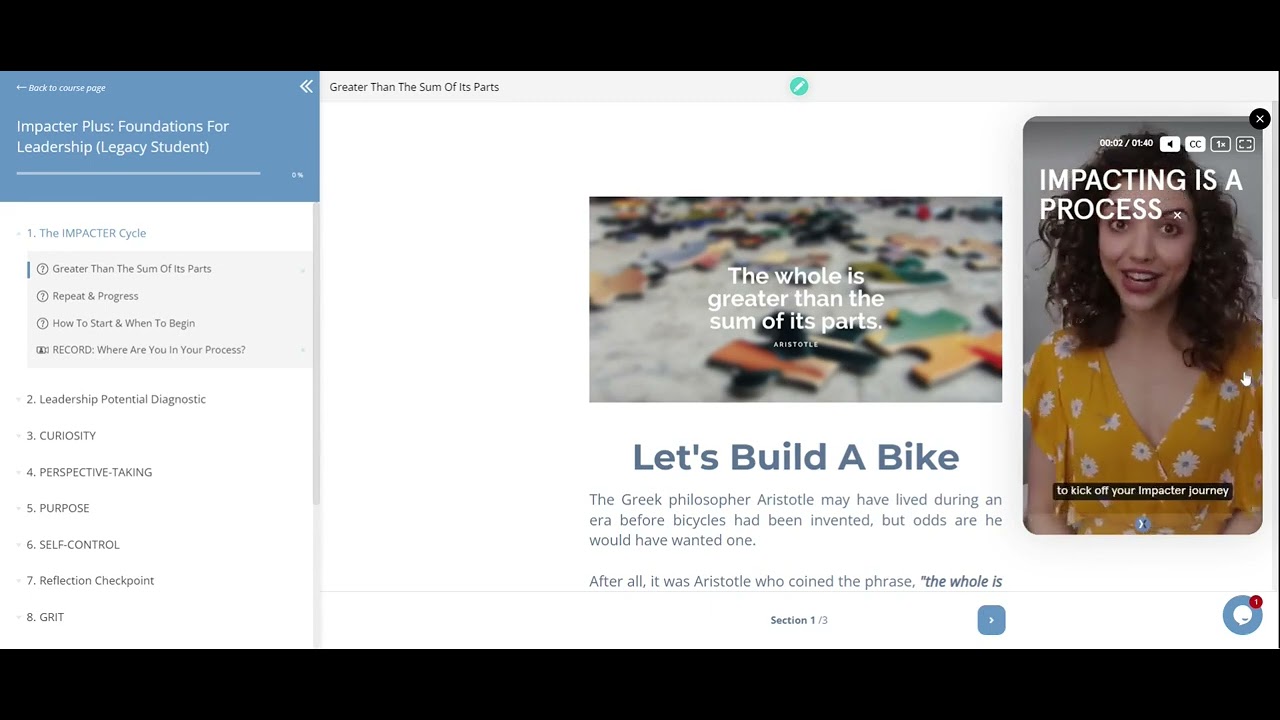Open 'RECORD: Where Are You In Your Process?'

(x=149, y=350)
